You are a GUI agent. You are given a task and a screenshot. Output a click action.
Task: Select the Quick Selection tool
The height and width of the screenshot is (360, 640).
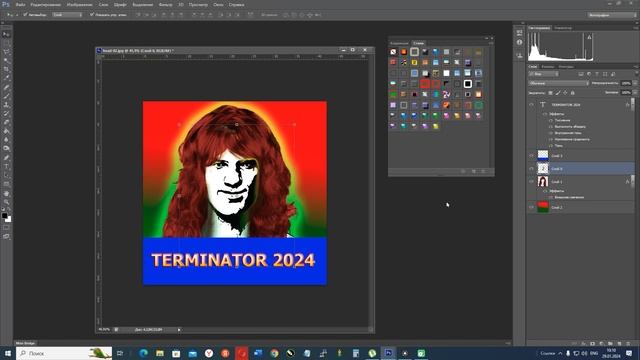click(x=6, y=60)
